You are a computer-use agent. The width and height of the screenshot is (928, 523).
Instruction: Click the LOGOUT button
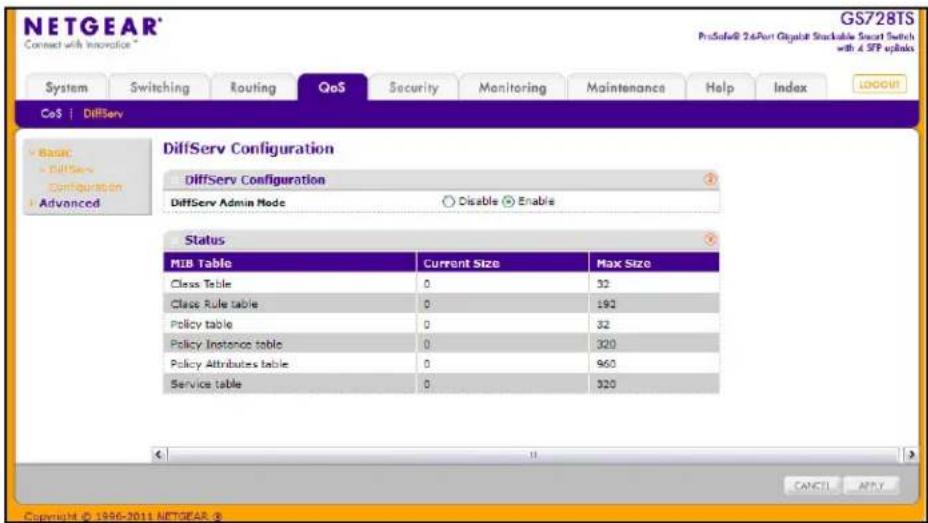(879, 85)
